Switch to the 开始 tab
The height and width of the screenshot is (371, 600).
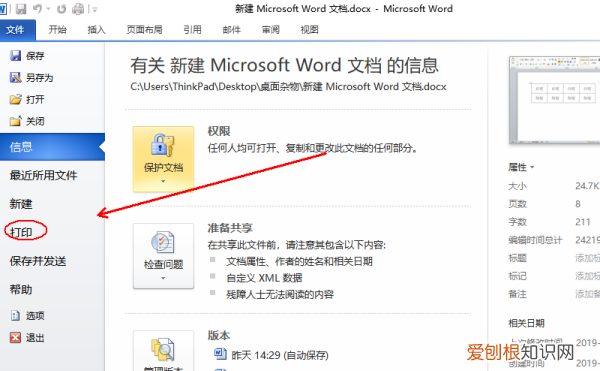tap(57, 29)
